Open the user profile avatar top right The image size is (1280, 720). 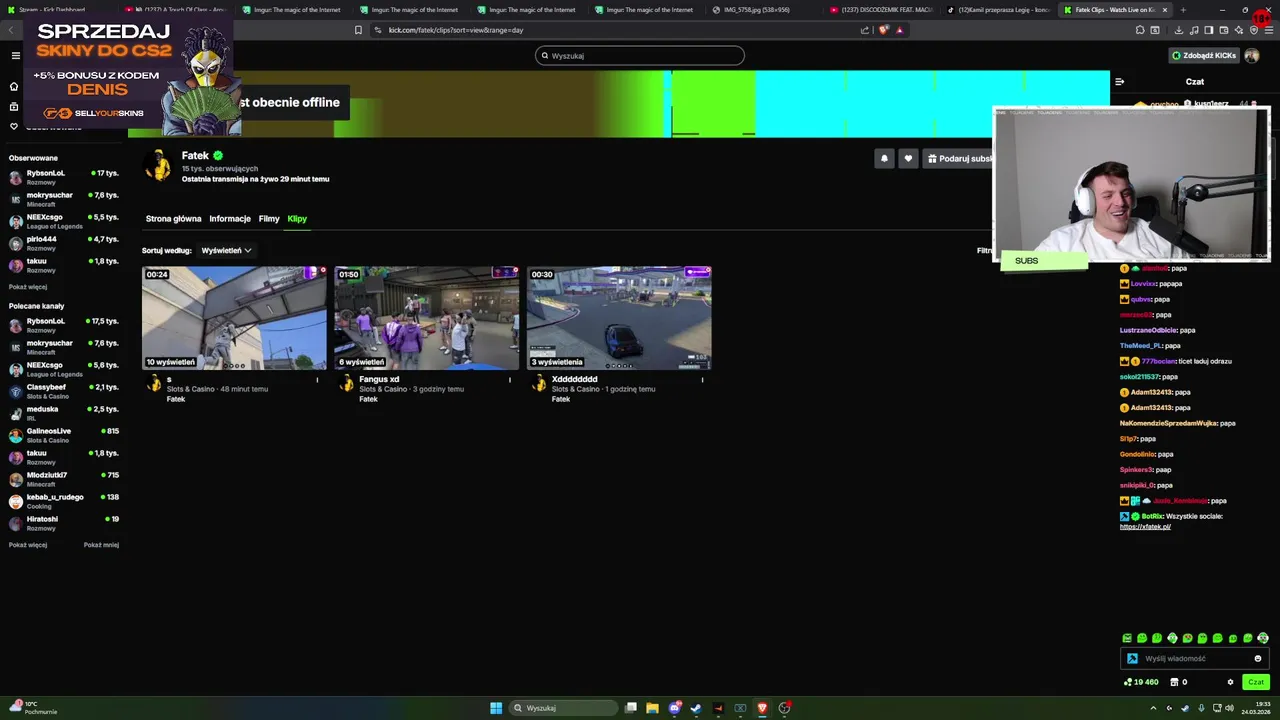pos(1252,55)
